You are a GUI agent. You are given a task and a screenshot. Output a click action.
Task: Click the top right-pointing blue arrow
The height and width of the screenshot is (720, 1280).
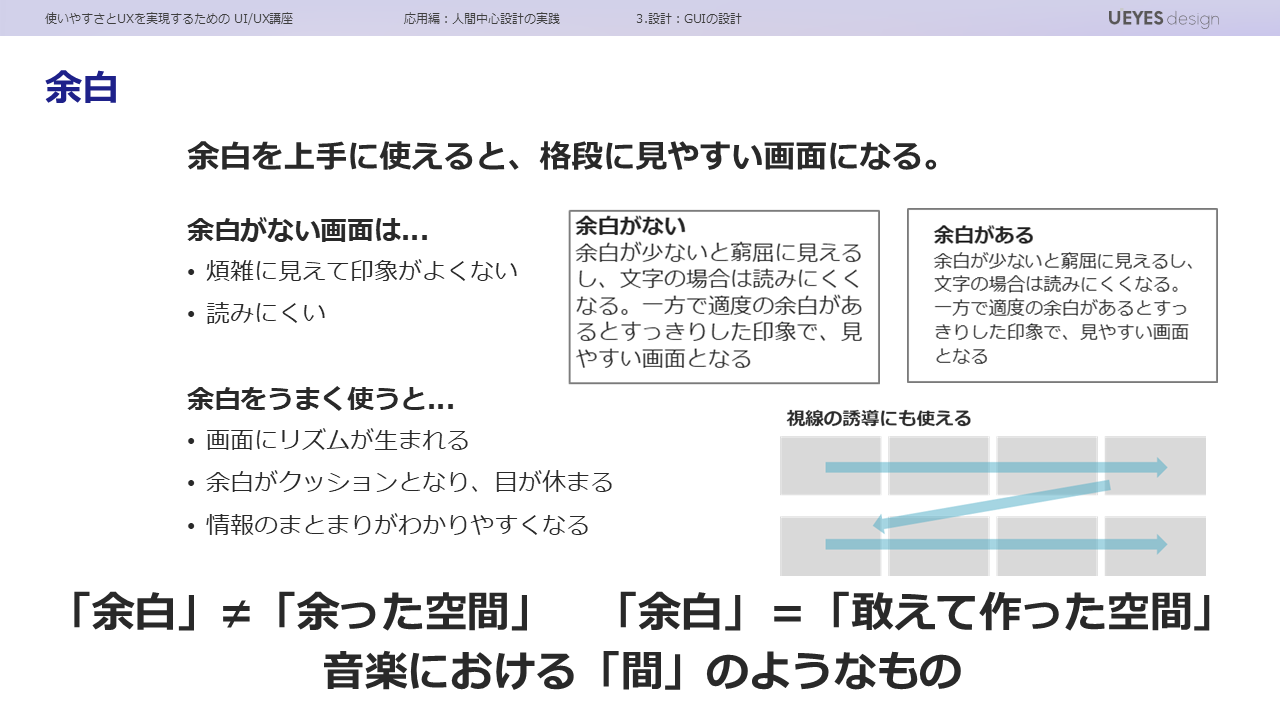click(x=995, y=467)
